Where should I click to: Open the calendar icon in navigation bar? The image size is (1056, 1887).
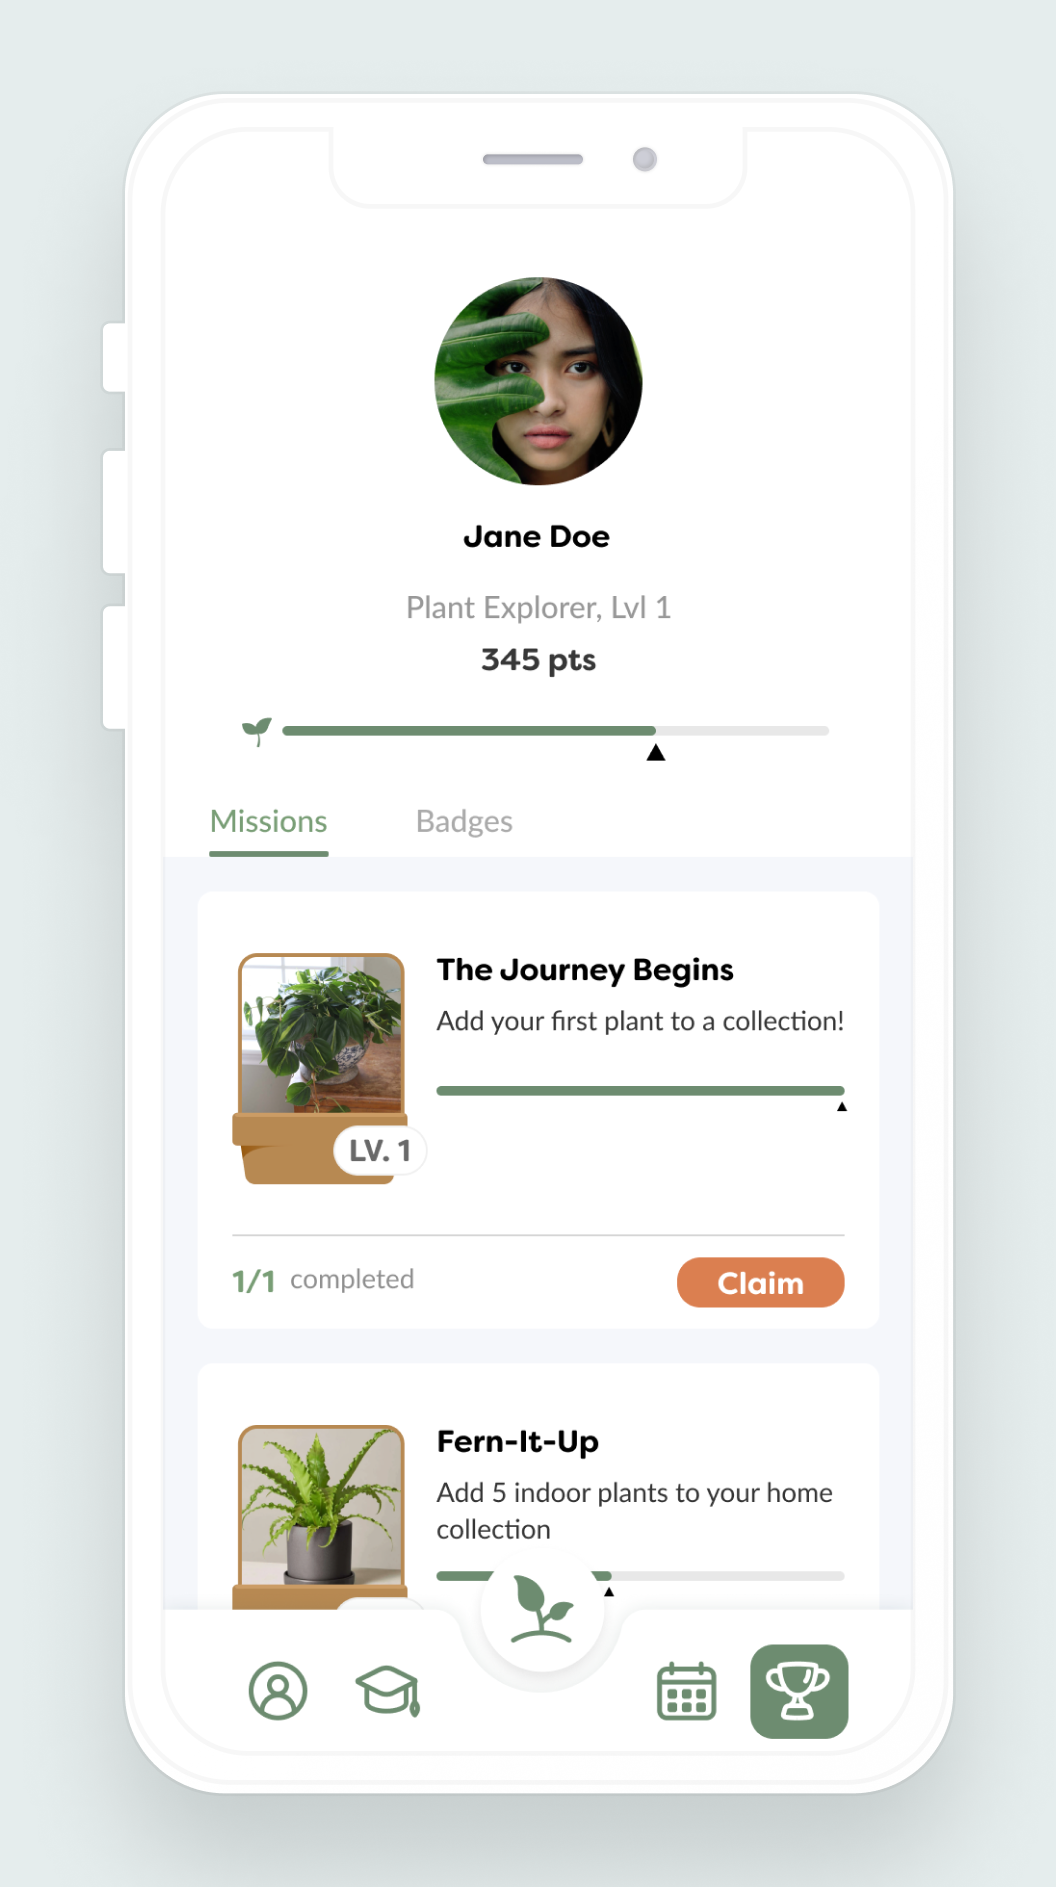[x=686, y=1691]
